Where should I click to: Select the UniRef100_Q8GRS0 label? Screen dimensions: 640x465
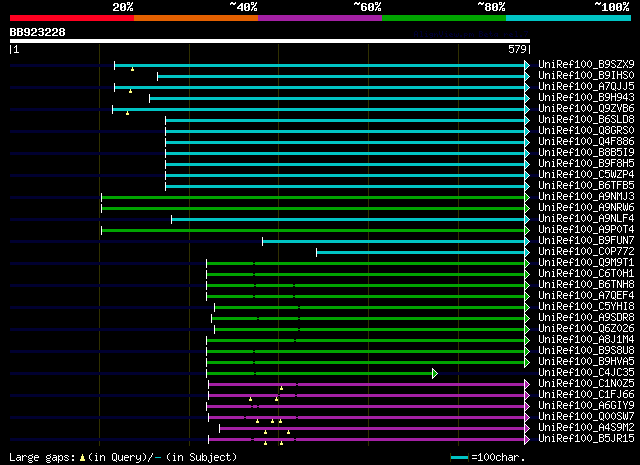[586, 131]
